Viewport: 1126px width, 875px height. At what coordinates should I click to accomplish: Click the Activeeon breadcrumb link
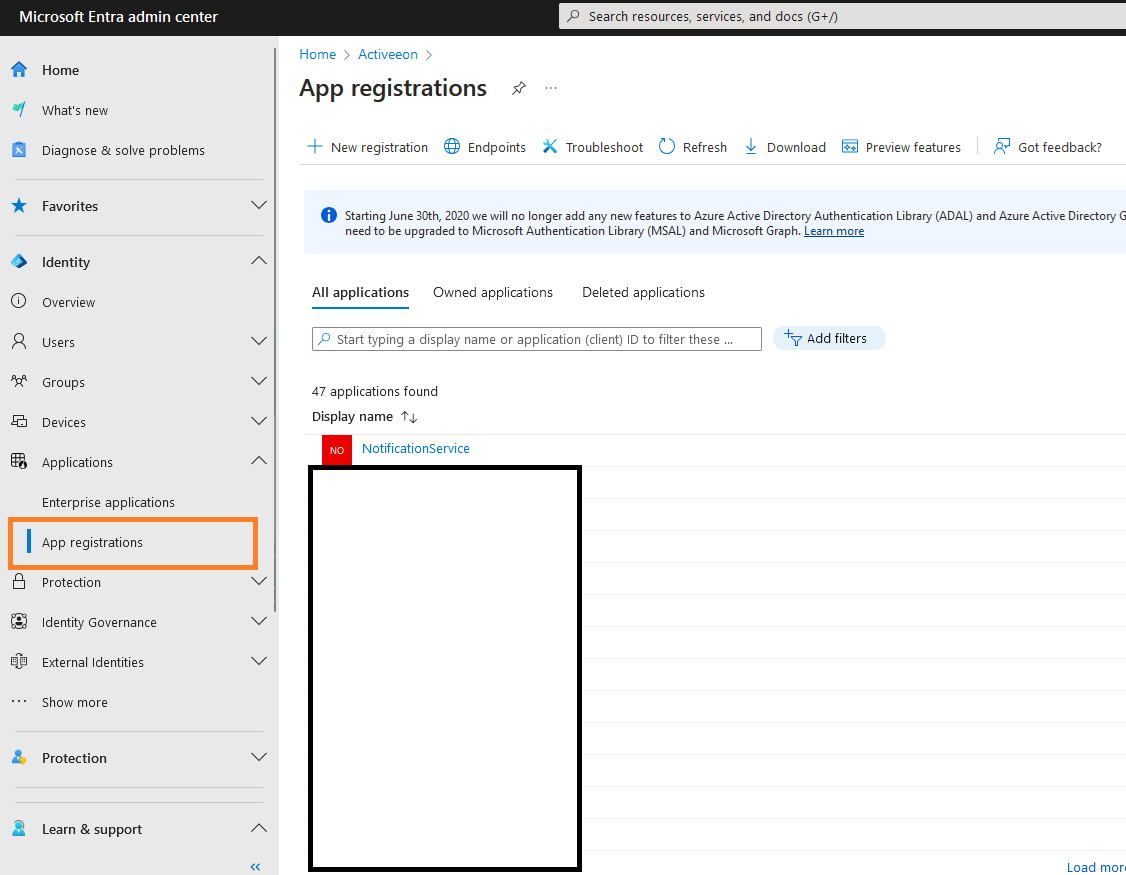[388, 55]
